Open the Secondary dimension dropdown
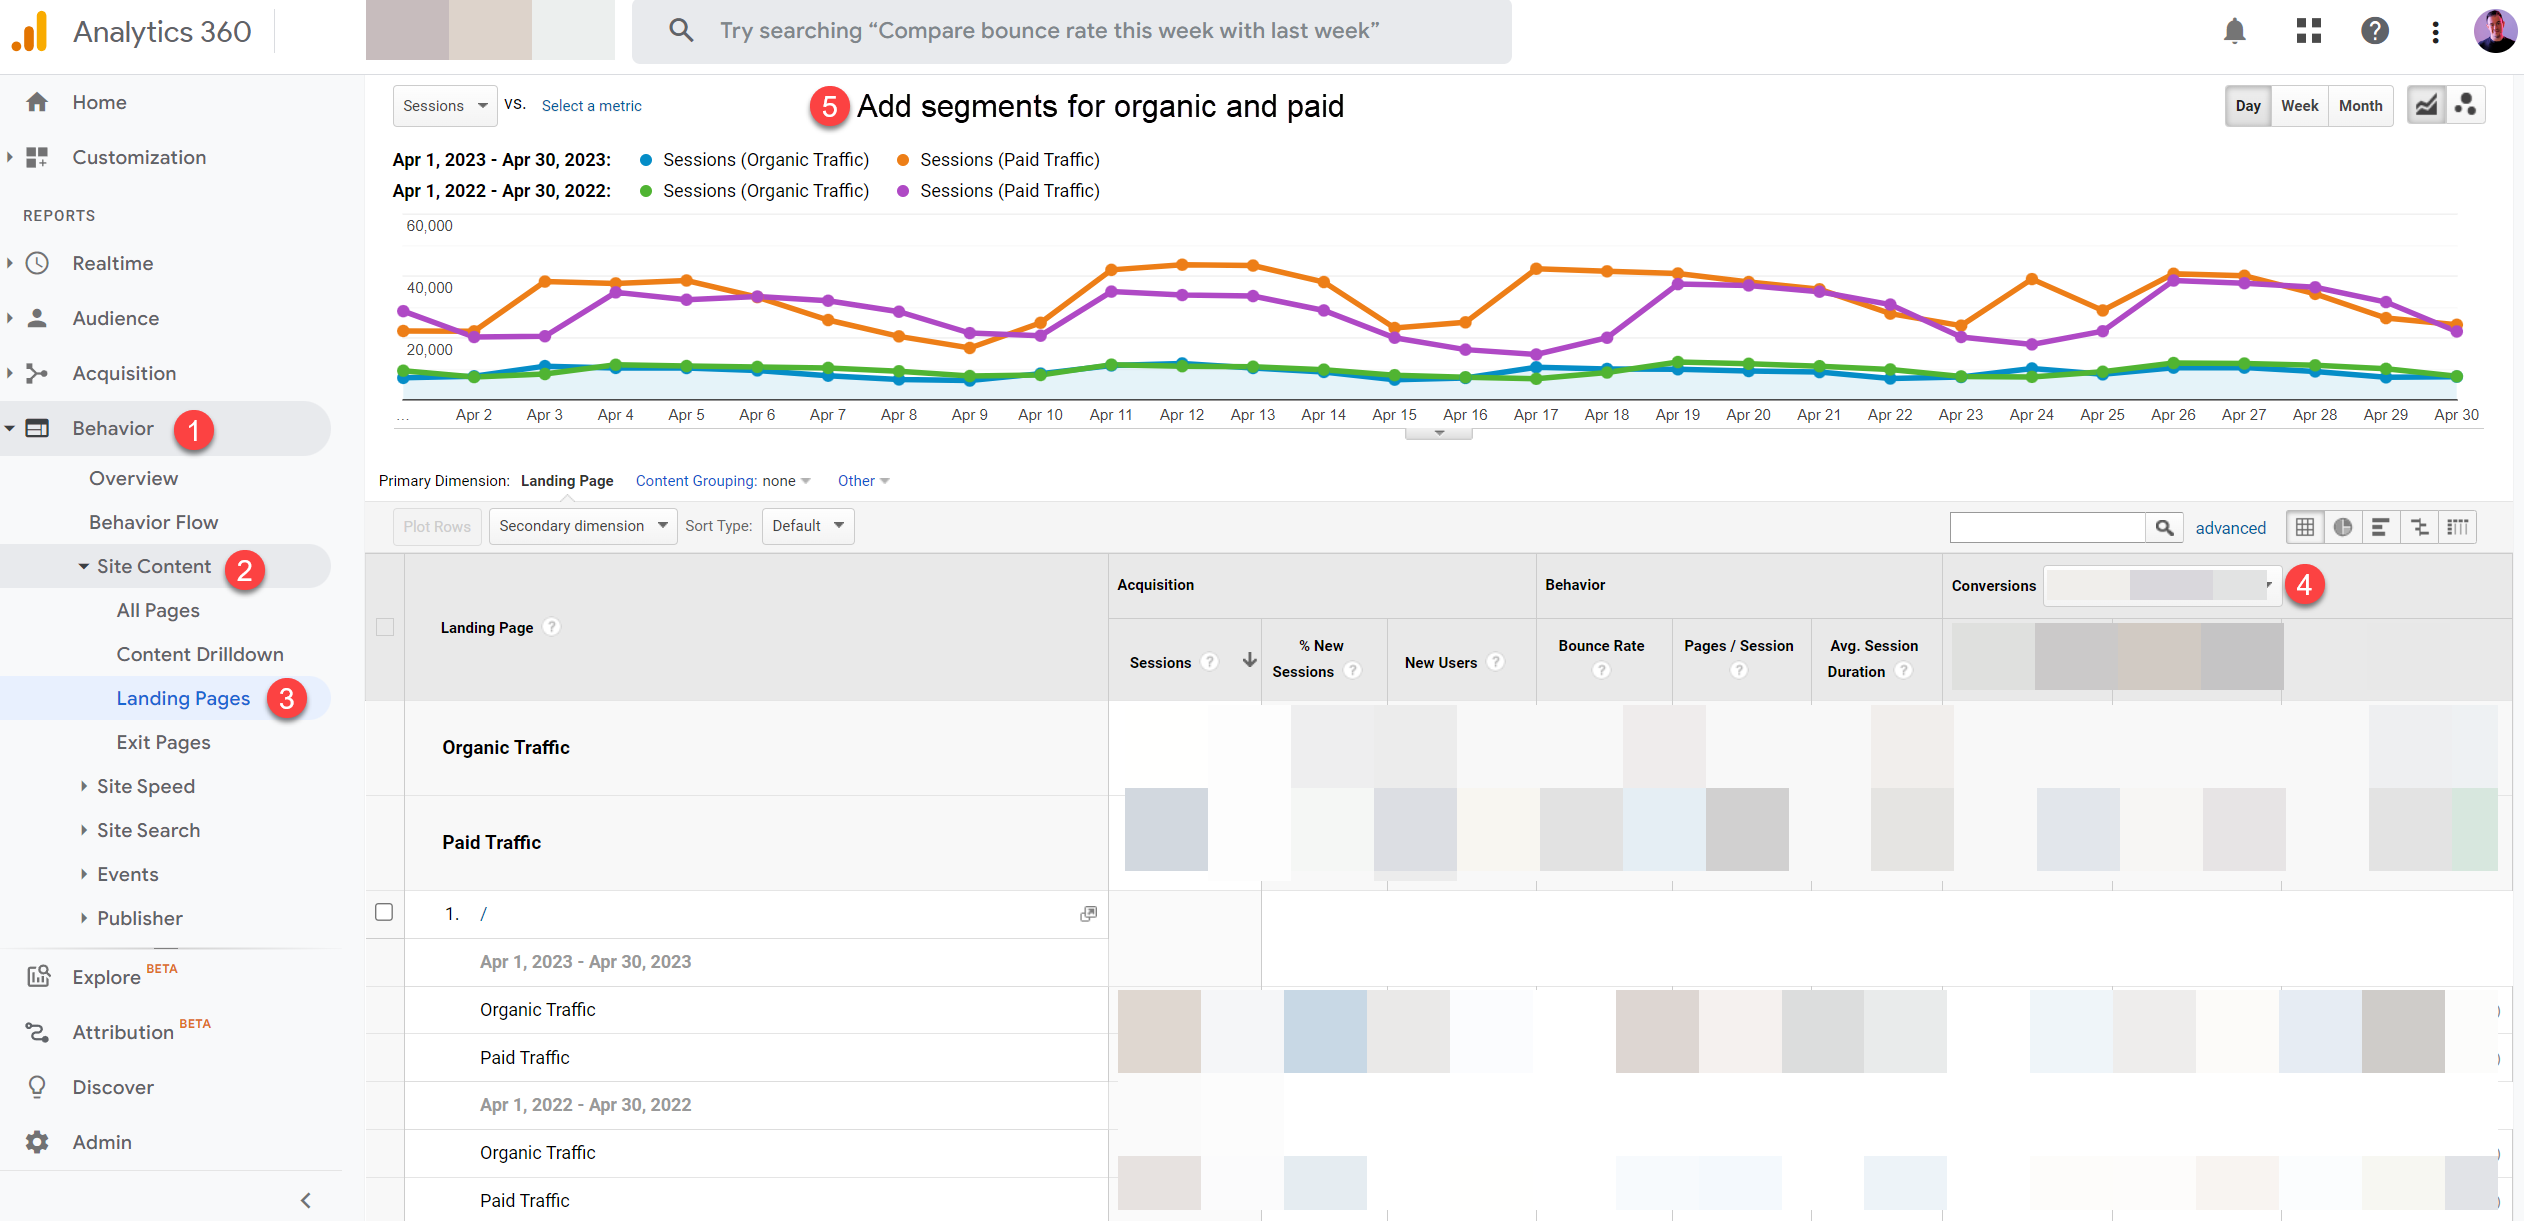Image resolution: width=2524 pixels, height=1221 pixels. coord(579,526)
